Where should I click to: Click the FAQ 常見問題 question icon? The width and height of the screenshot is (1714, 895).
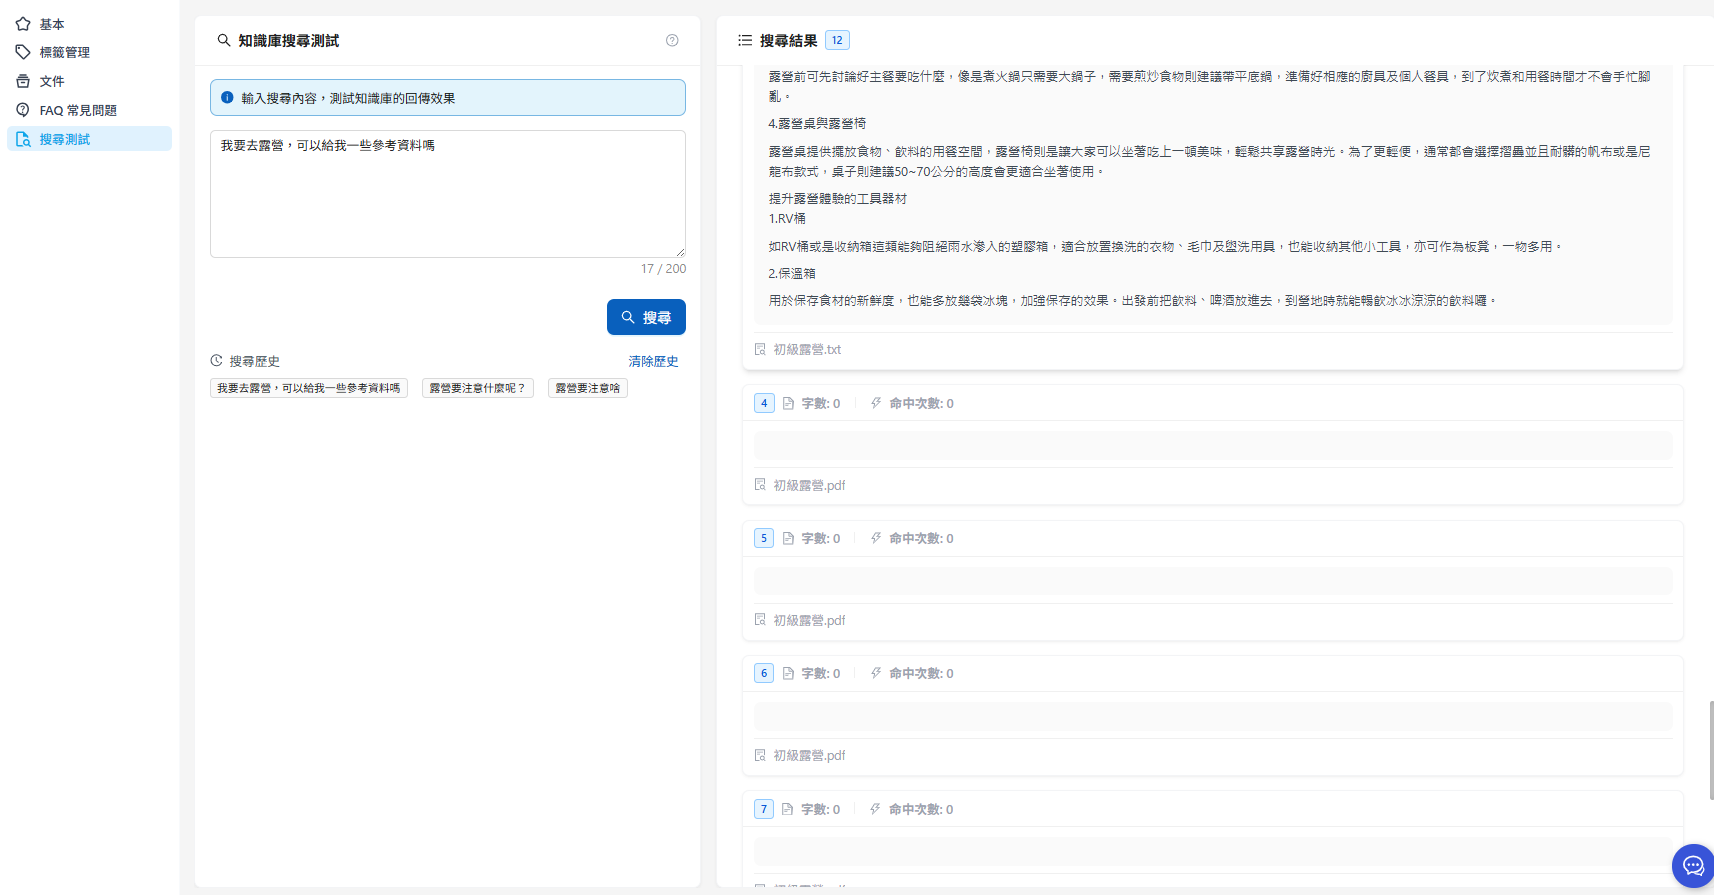click(23, 110)
